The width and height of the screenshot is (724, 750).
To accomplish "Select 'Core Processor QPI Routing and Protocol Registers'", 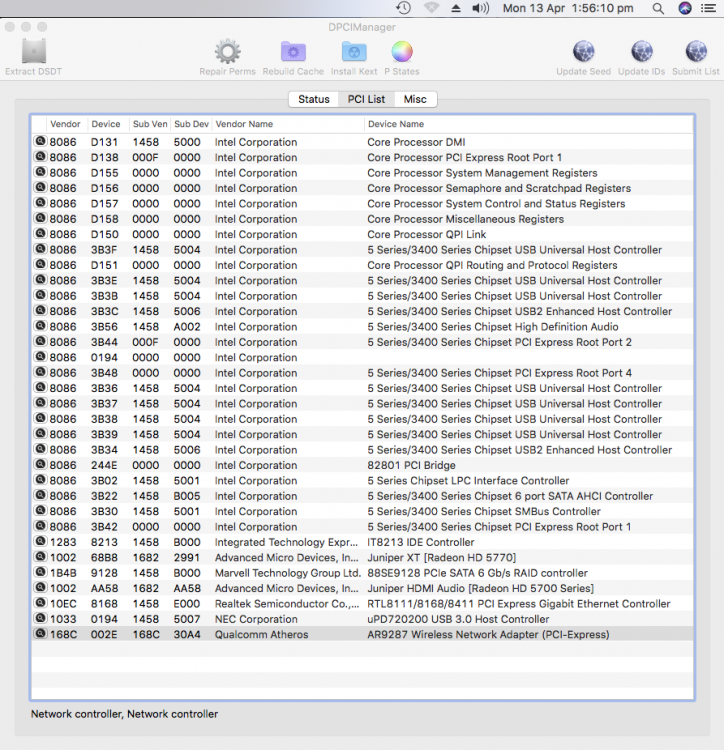I will point(362,265).
